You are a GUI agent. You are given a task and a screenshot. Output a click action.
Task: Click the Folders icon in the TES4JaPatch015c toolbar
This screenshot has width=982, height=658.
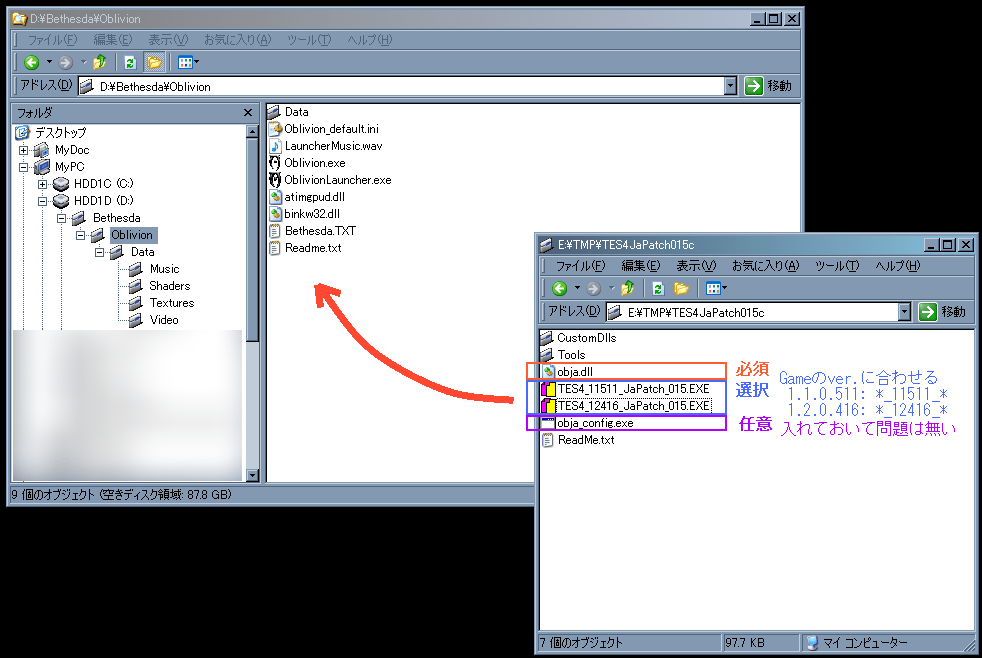coord(681,288)
